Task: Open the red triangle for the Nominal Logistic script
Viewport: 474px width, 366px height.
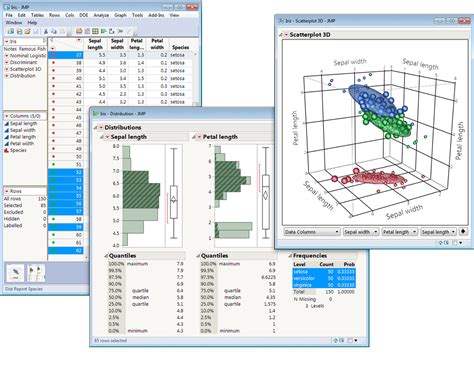Action: coord(6,56)
